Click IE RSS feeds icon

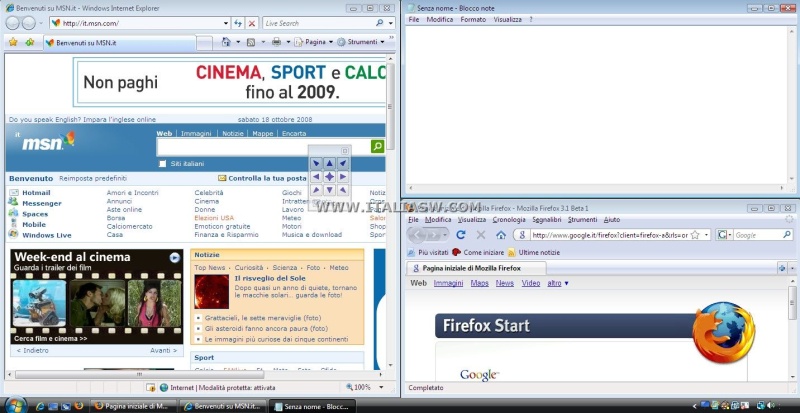click(x=251, y=42)
